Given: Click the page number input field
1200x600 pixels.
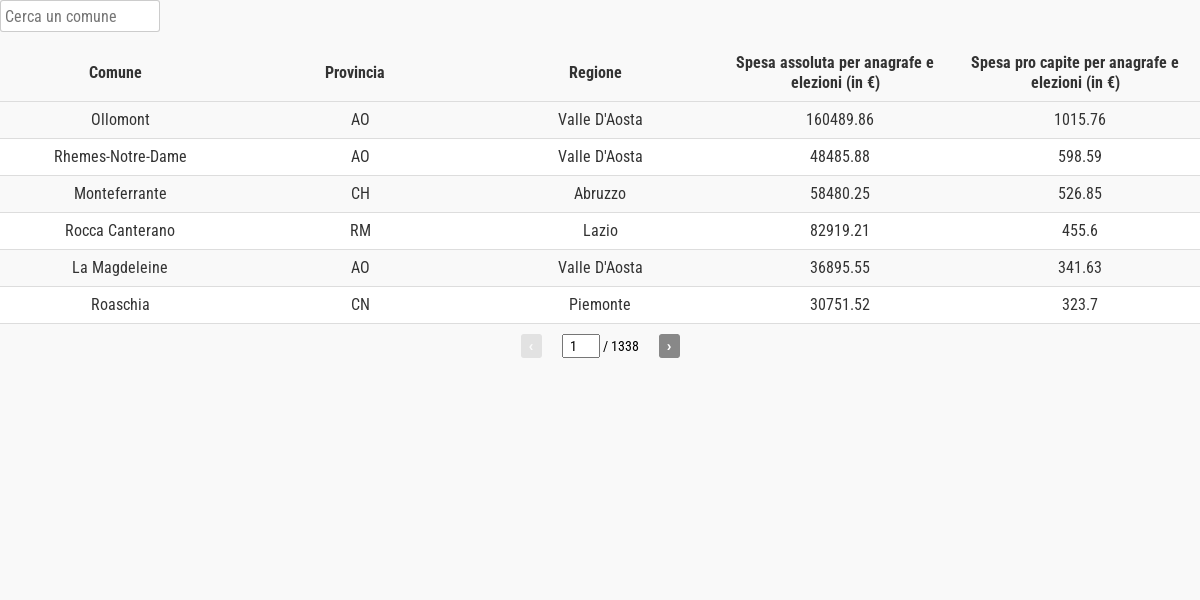Looking at the screenshot, I should point(580,346).
